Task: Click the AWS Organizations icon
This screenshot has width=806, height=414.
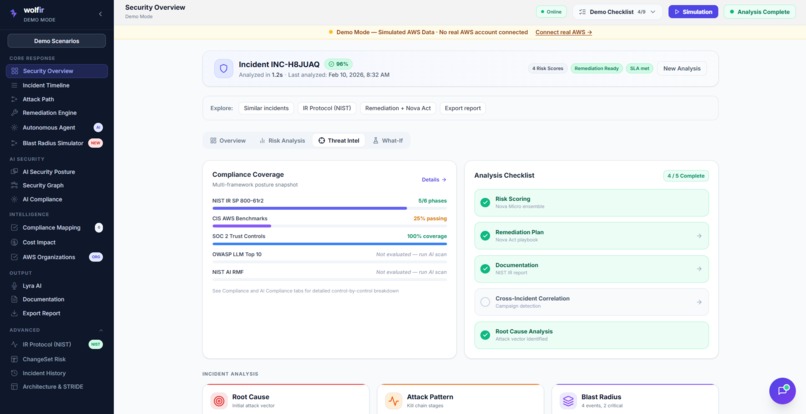Action: (x=14, y=257)
